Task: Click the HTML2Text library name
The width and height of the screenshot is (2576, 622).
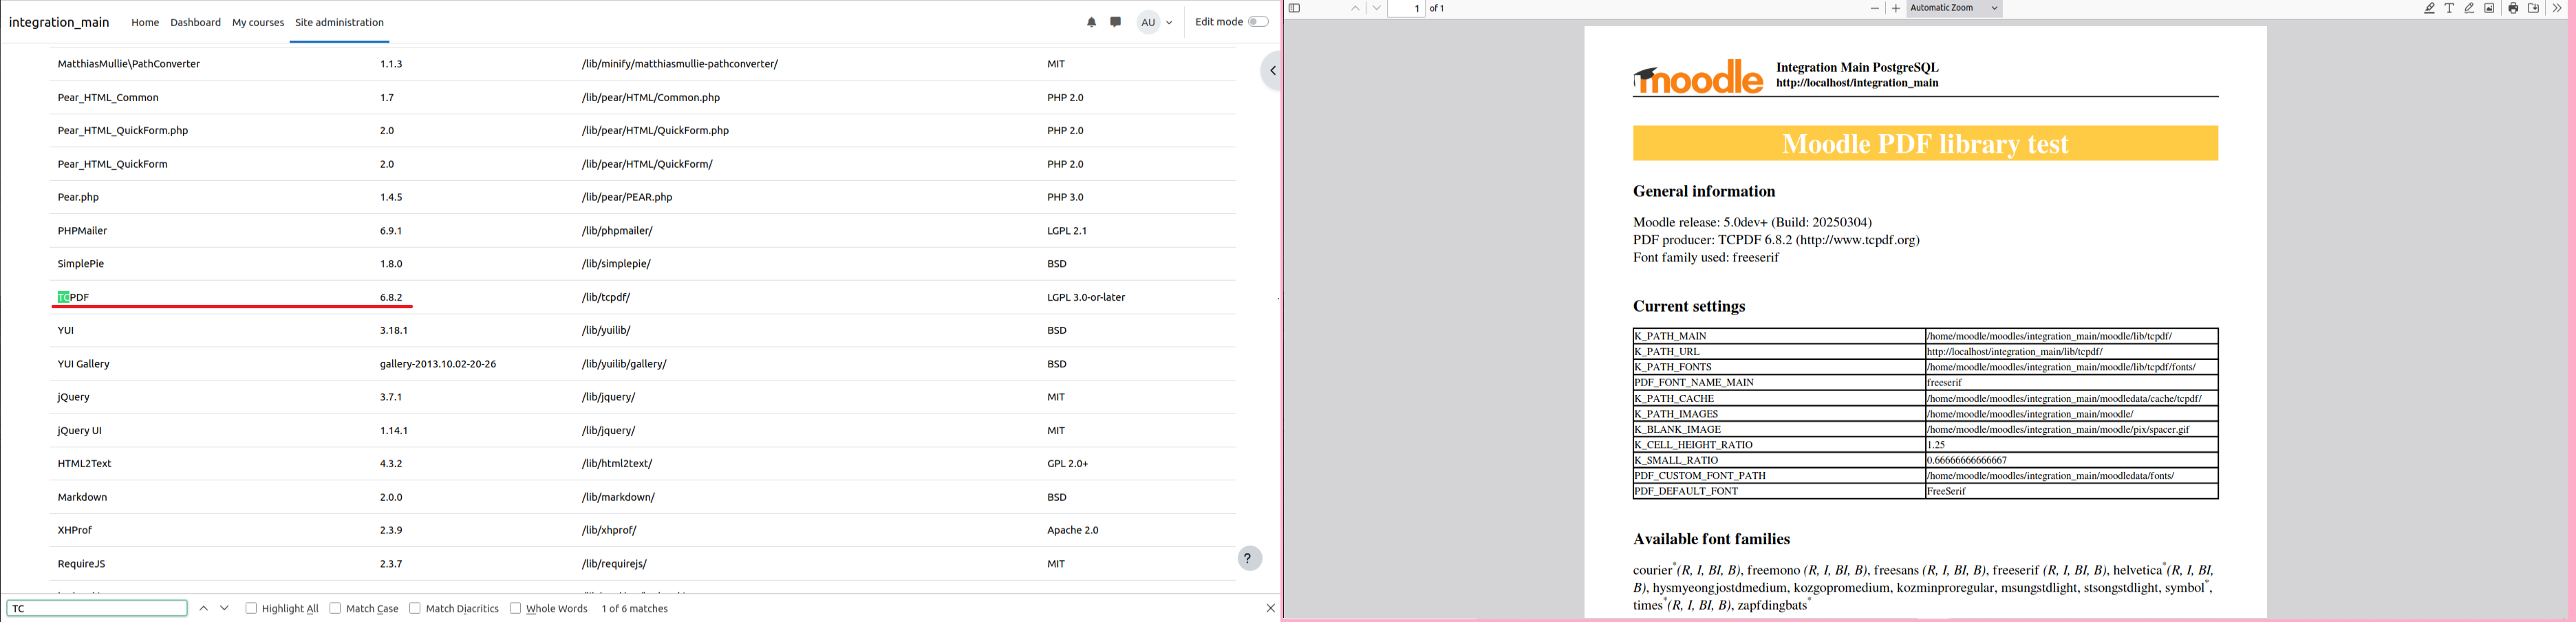Action: coord(84,464)
